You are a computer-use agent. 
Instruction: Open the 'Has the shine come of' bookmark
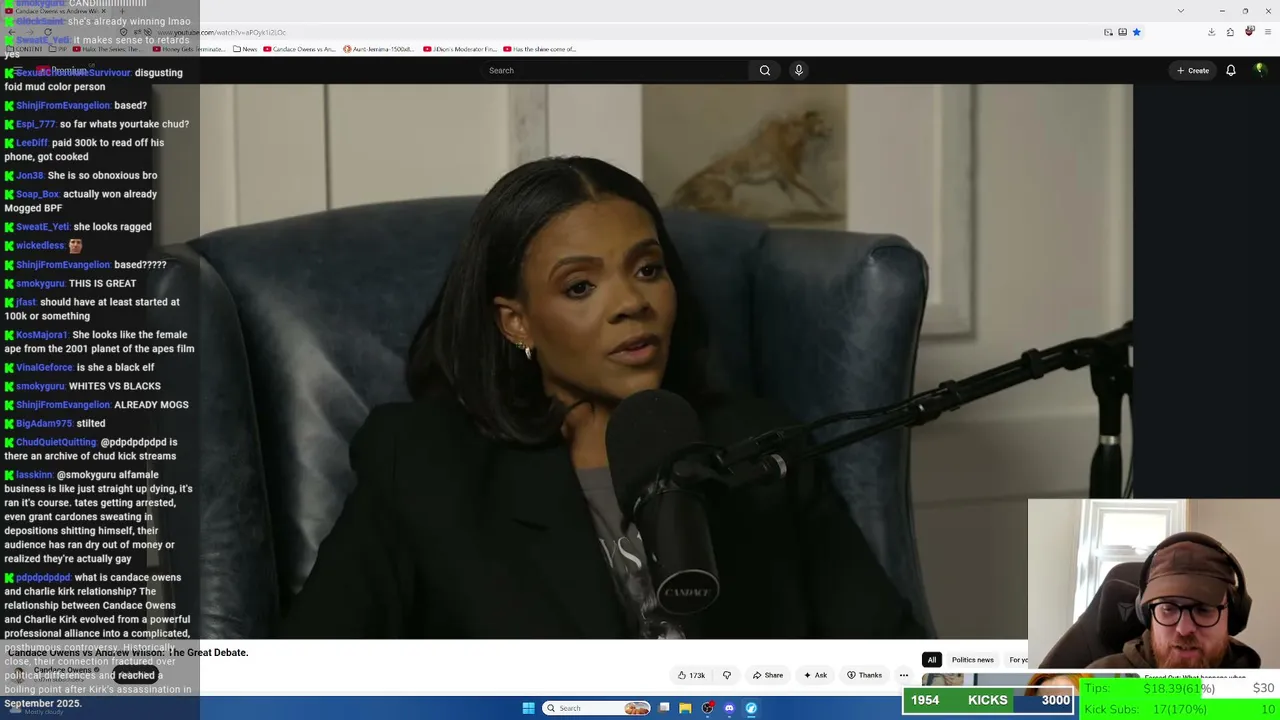540,49
